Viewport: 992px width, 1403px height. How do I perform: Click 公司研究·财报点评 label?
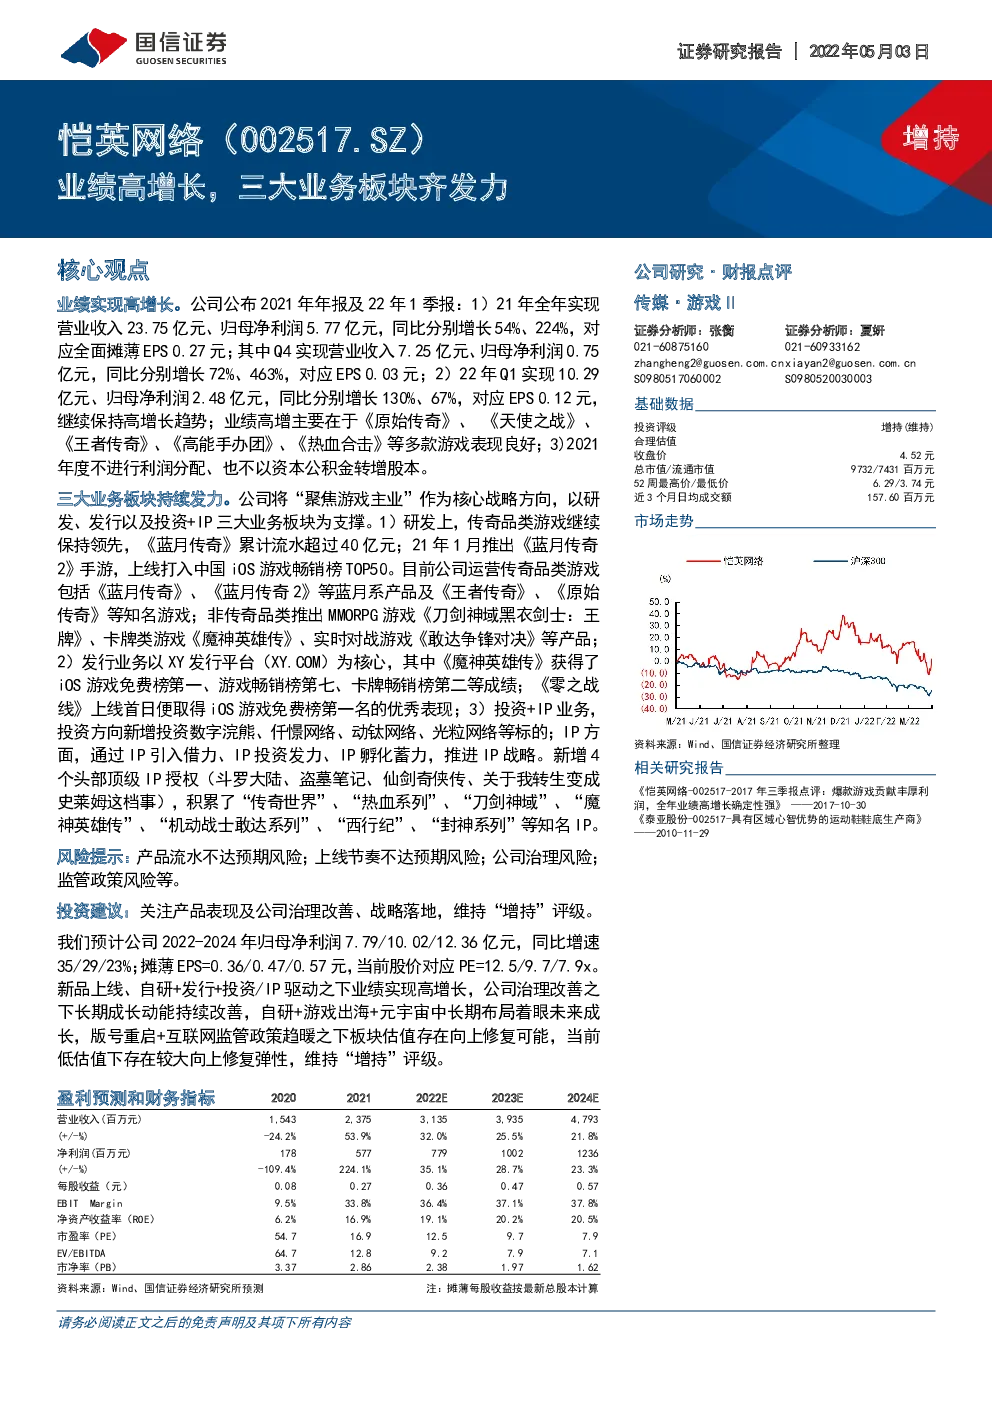pyautogui.click(x=713, y=272)
